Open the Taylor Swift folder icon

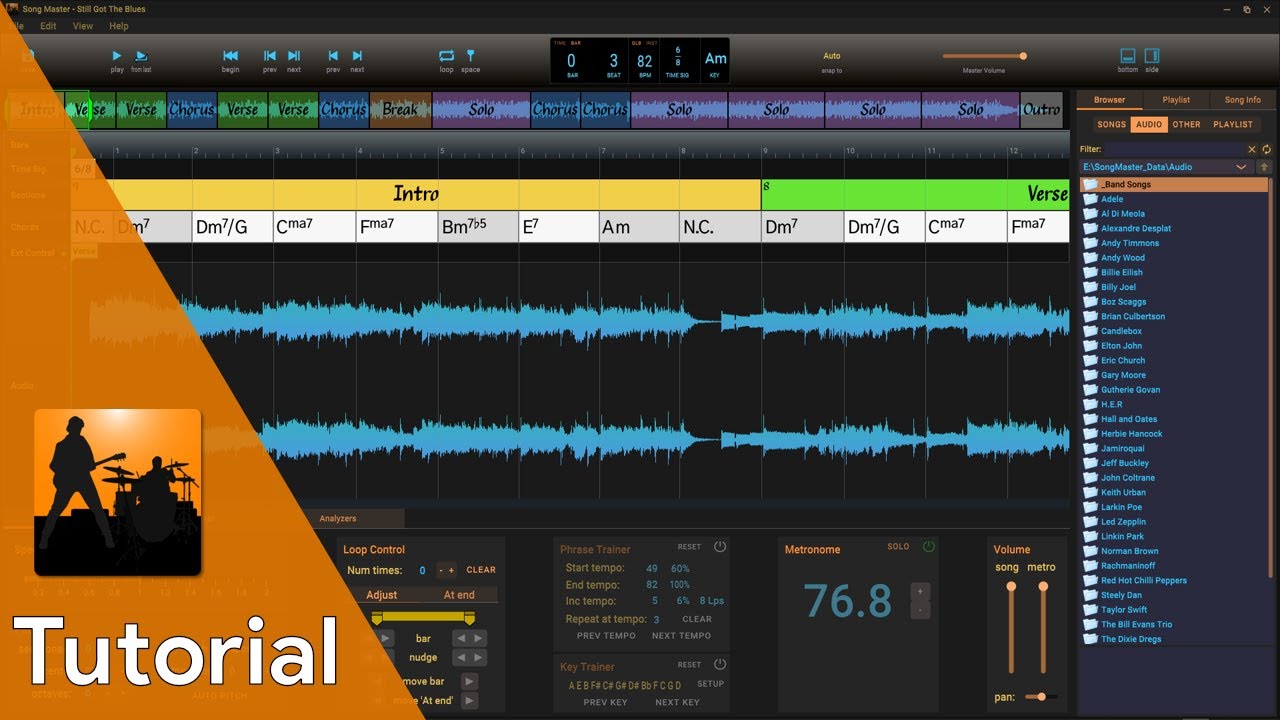pos(1091,609)
